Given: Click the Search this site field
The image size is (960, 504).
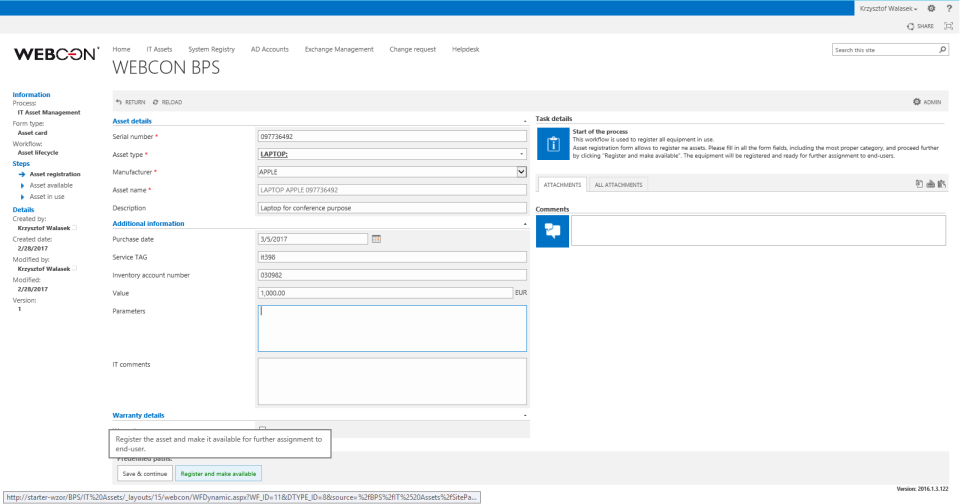Looking at the screenshot, I should point(885,50).
